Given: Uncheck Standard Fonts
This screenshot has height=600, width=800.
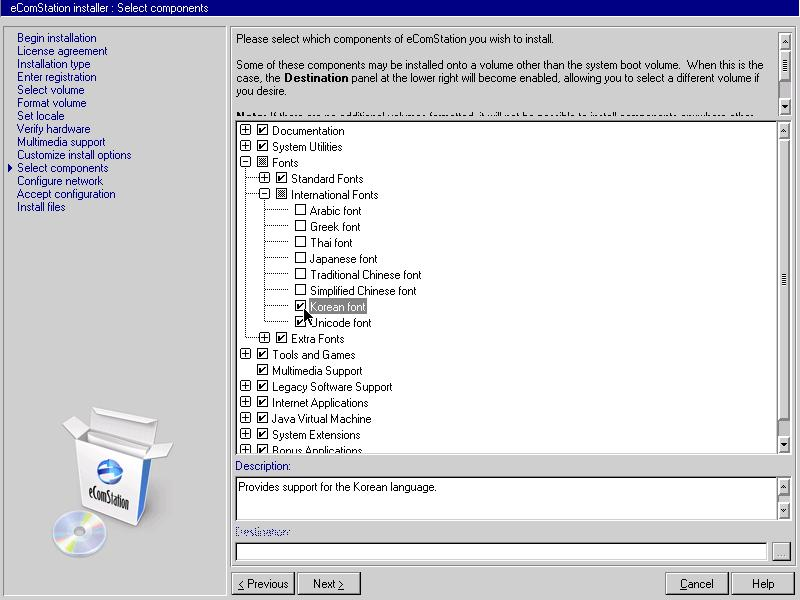Looking at the screenshot, I should pos(281,178).
